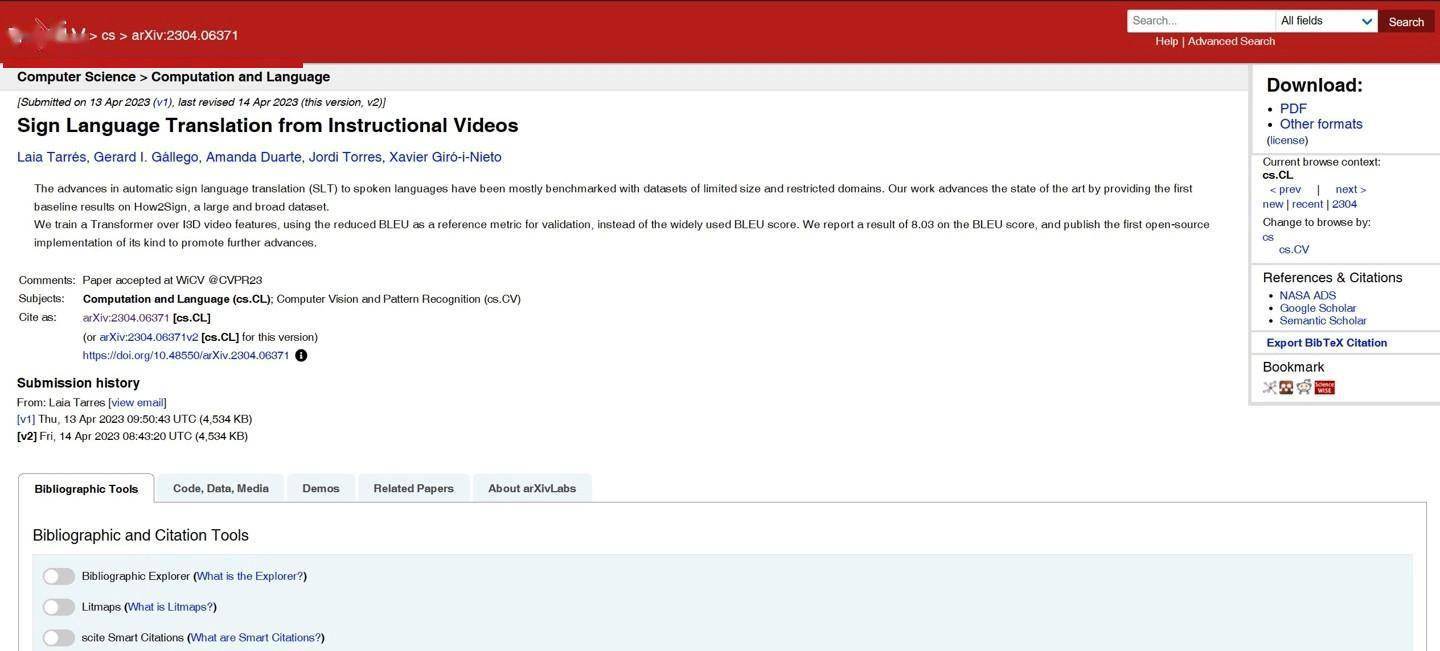Click the Search button
The width and height of the screenshot is (1440, 651).
pyautogui.click(x=1406, y=21)
